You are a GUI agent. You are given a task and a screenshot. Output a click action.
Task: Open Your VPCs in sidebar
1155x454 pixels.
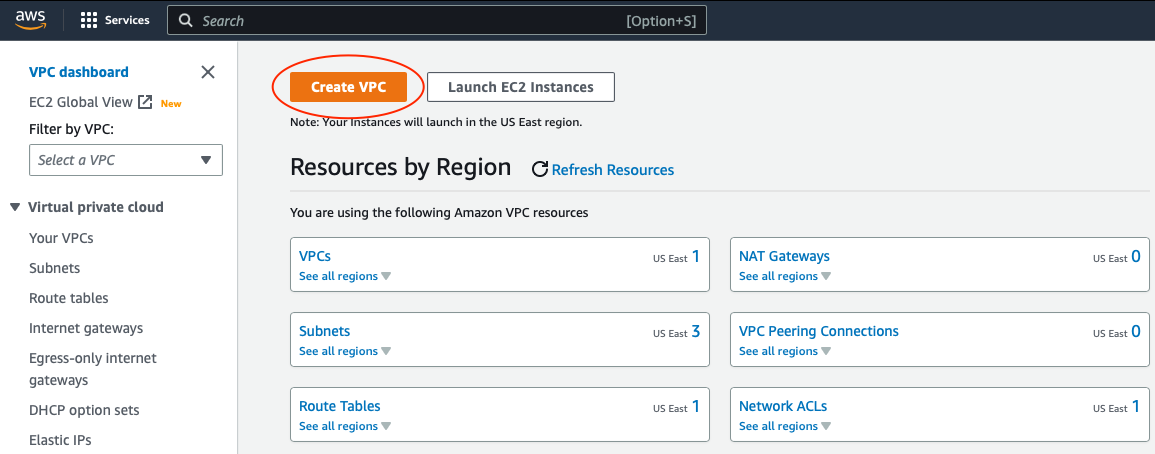pos(61,238)
